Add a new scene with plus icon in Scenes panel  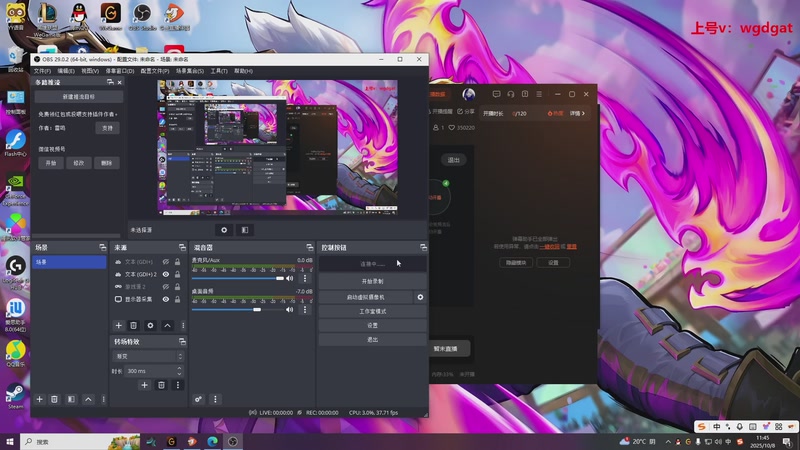(x=39, y=399)
